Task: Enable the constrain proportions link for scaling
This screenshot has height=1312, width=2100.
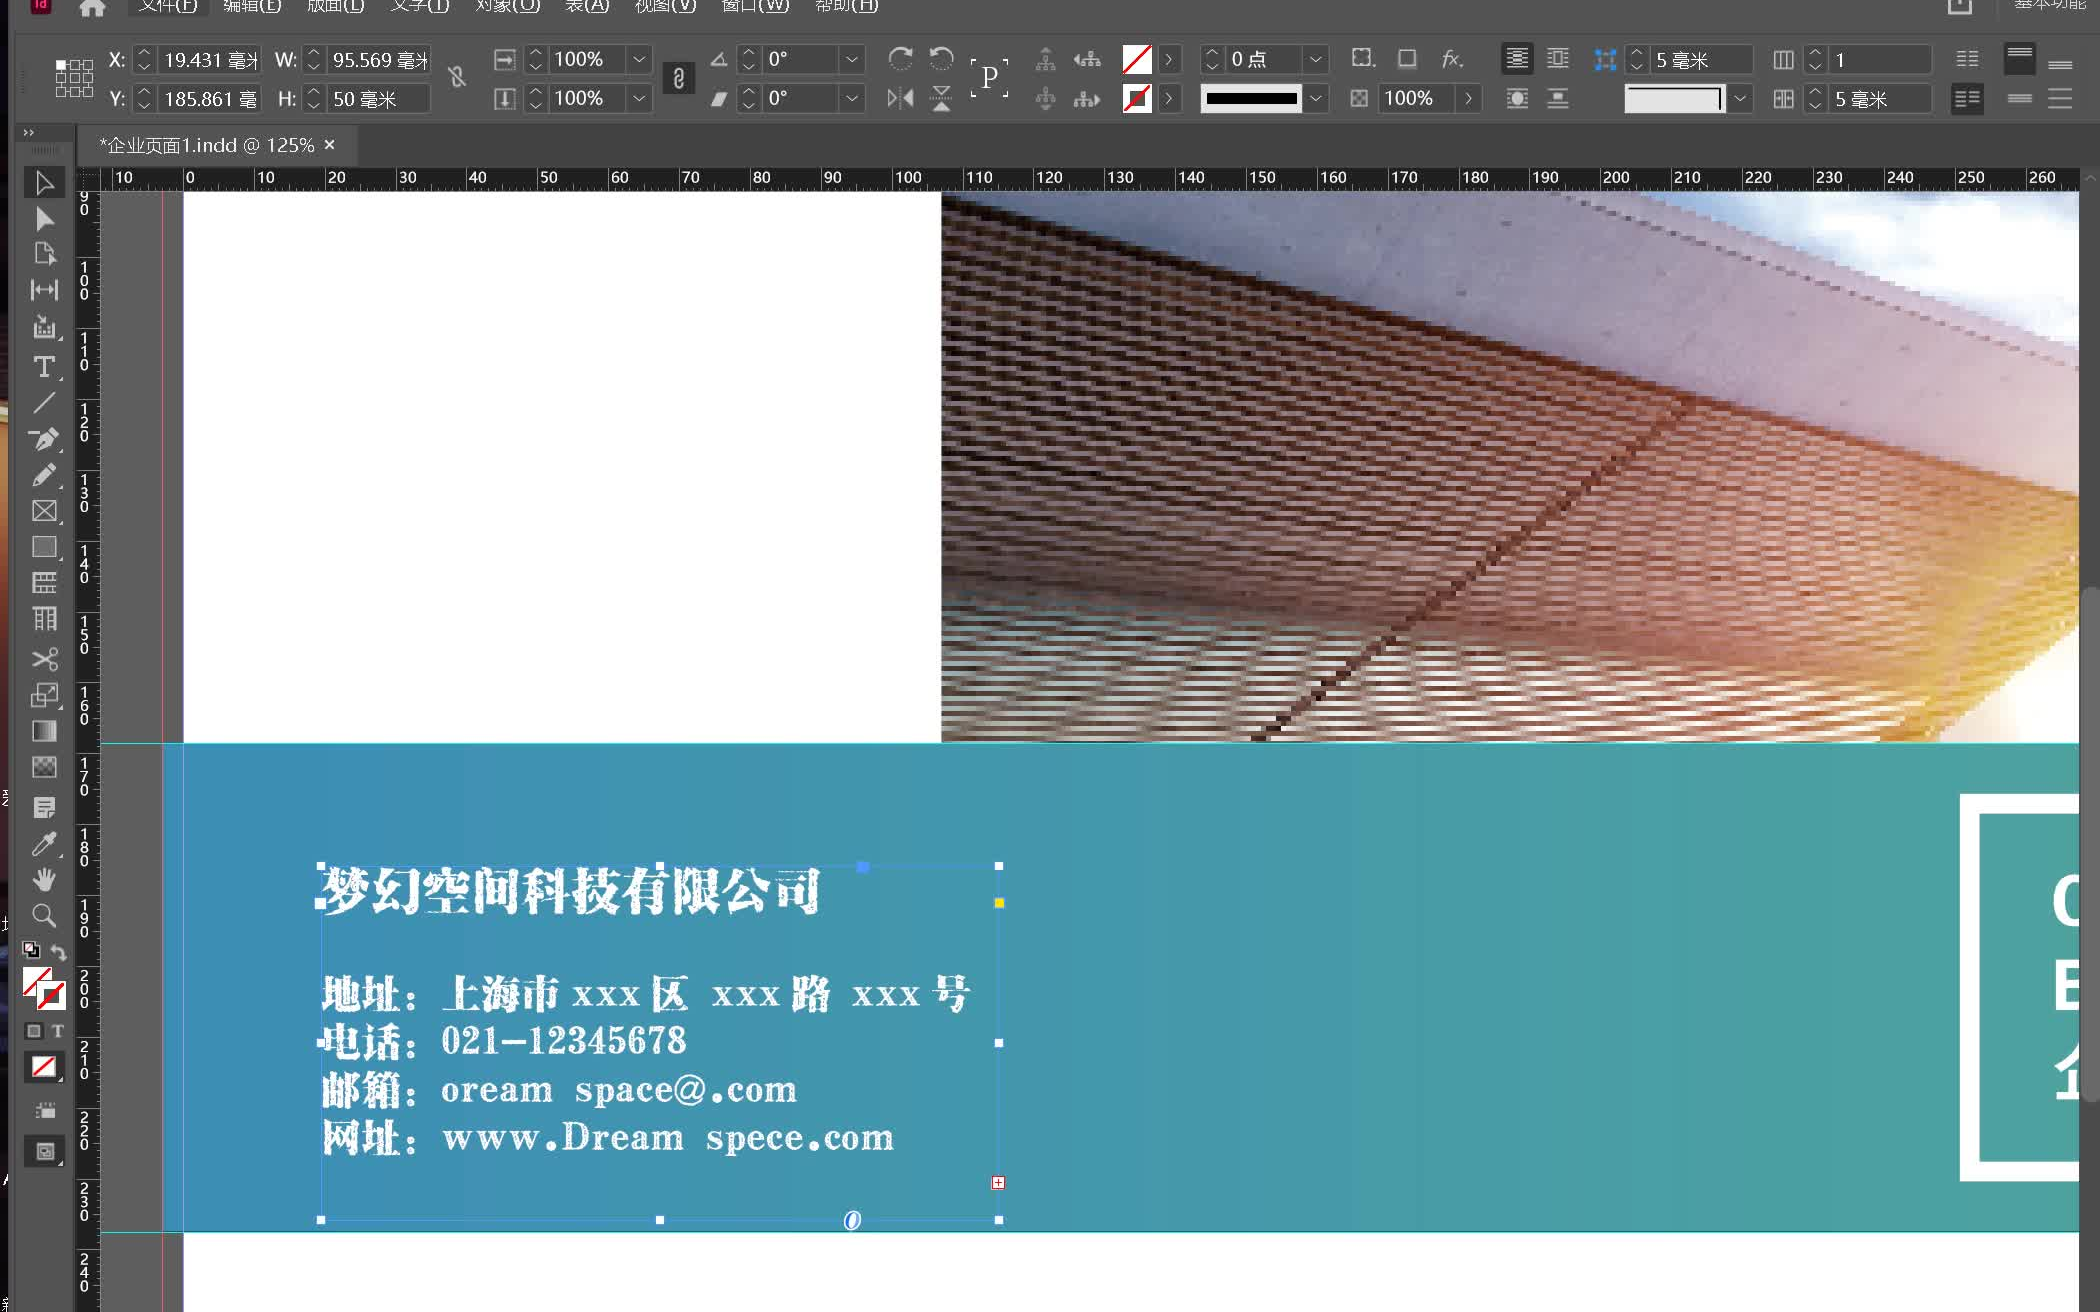Action: point(679,79)
